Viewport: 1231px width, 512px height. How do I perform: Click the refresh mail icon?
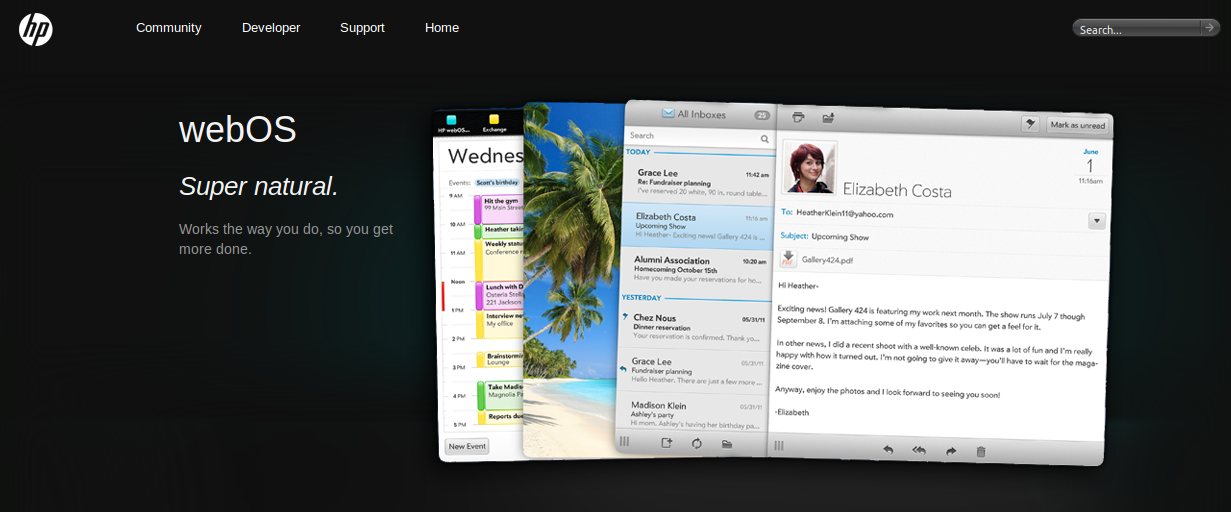click(696, 443)
